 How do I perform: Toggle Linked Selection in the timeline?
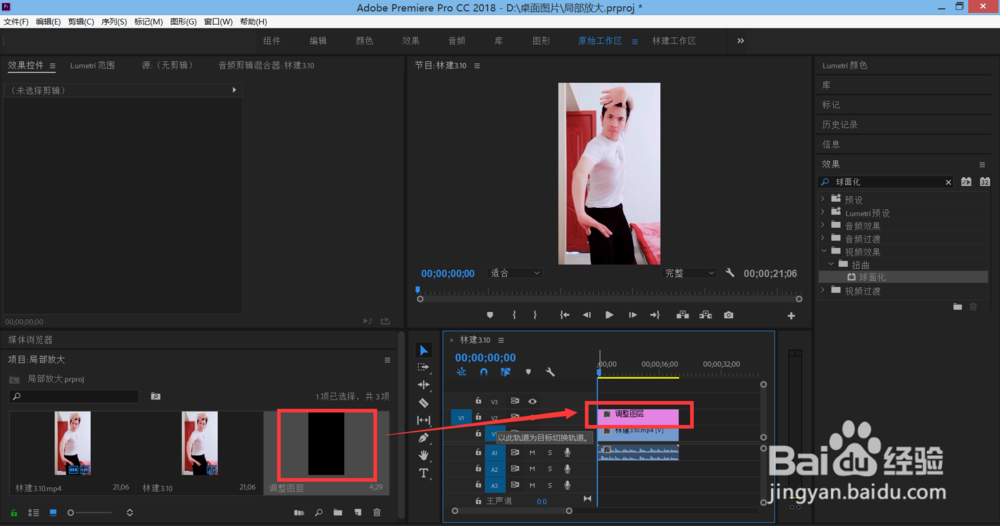point(505,372)
